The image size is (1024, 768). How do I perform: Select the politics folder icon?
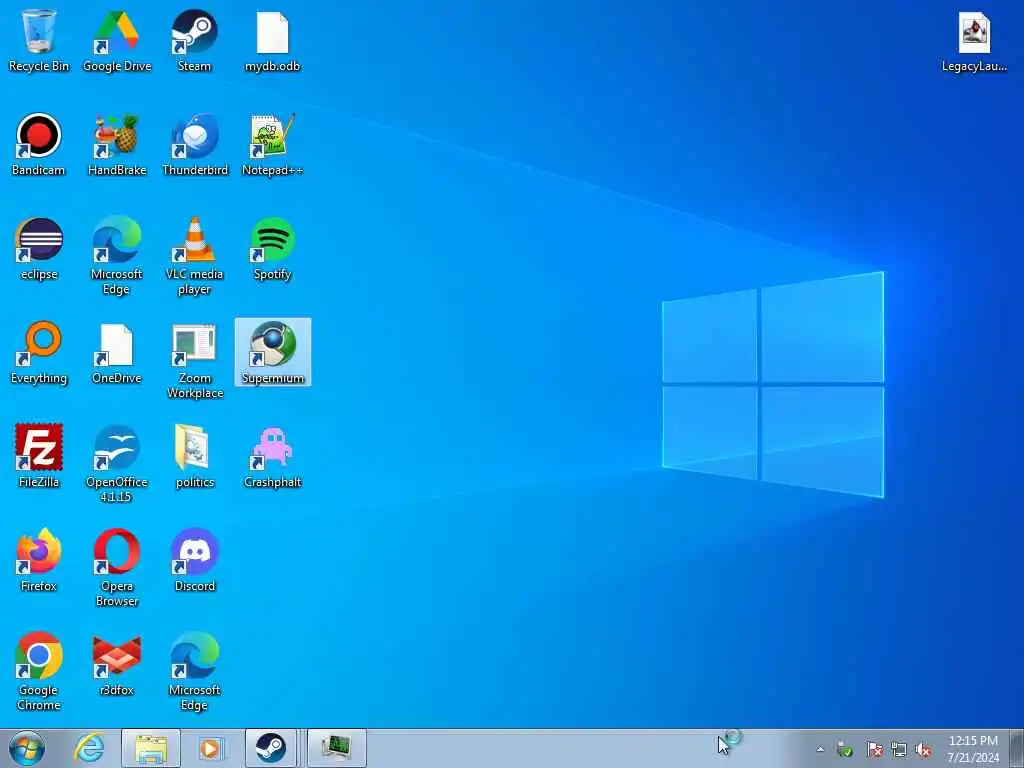click(195, 456)
